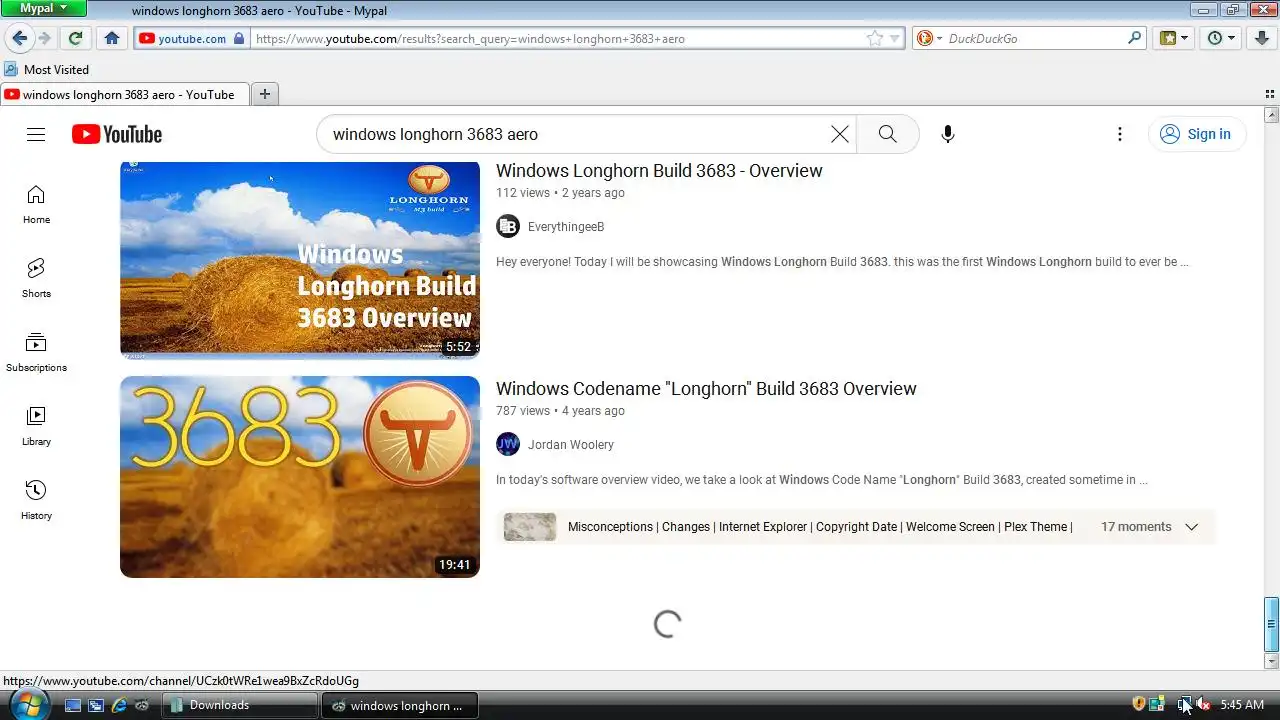
Task: Click Switch between windows quick launch icon
Action: coord(96,705)
